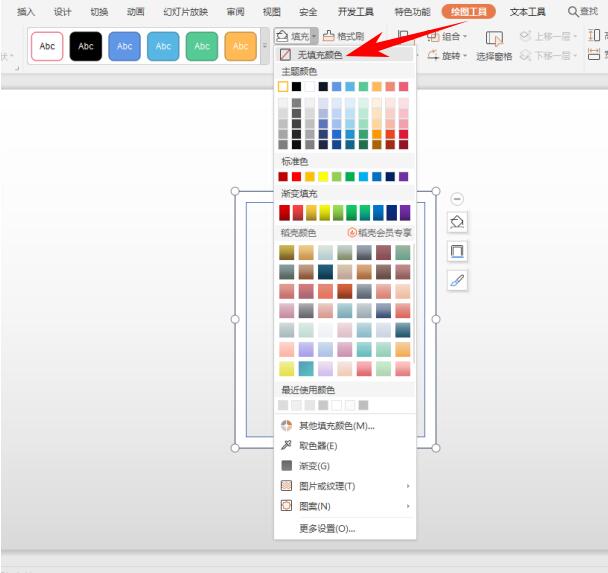Click the 格式刷 format painter button
Image resolution: width=608 pixels, height=573 pixels.
coord(343,36)
